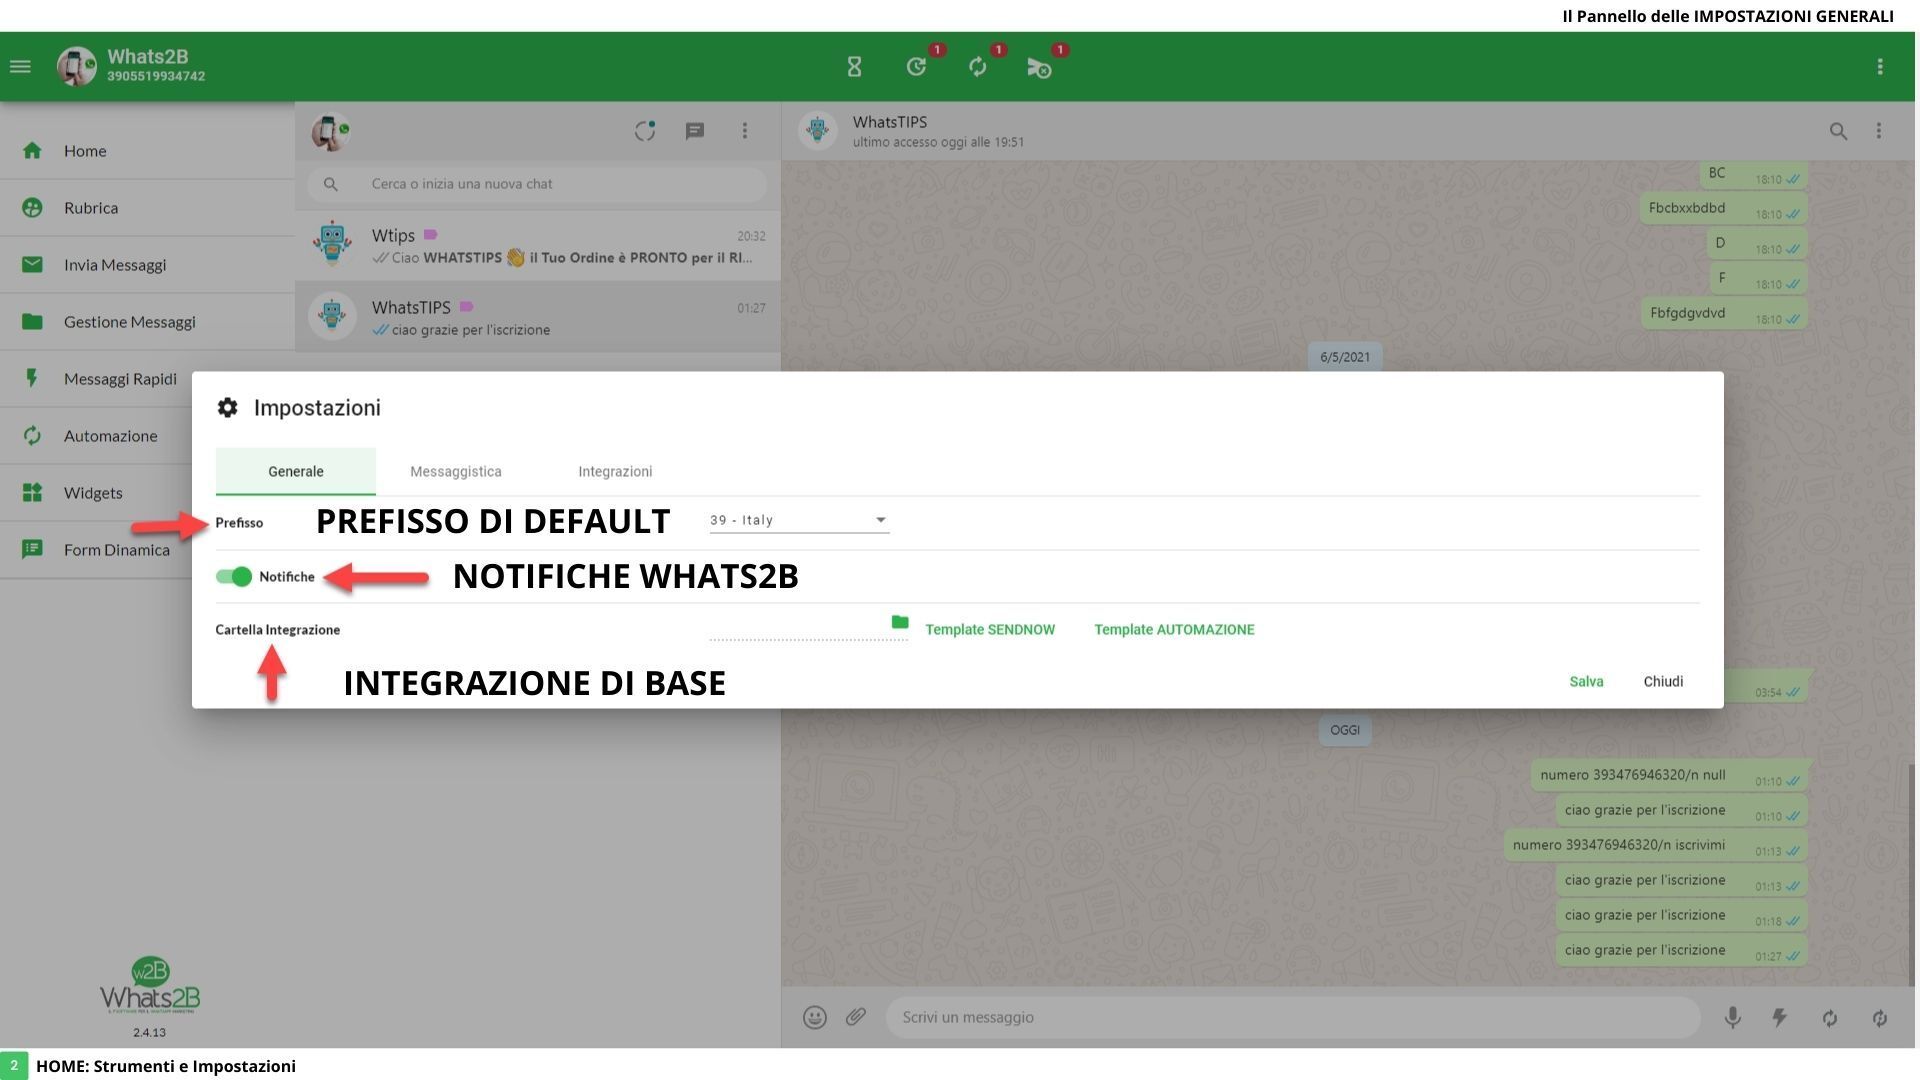This screenshot has height=1080, width=1920.
Task: Click the chat search field
Action: 538,184
